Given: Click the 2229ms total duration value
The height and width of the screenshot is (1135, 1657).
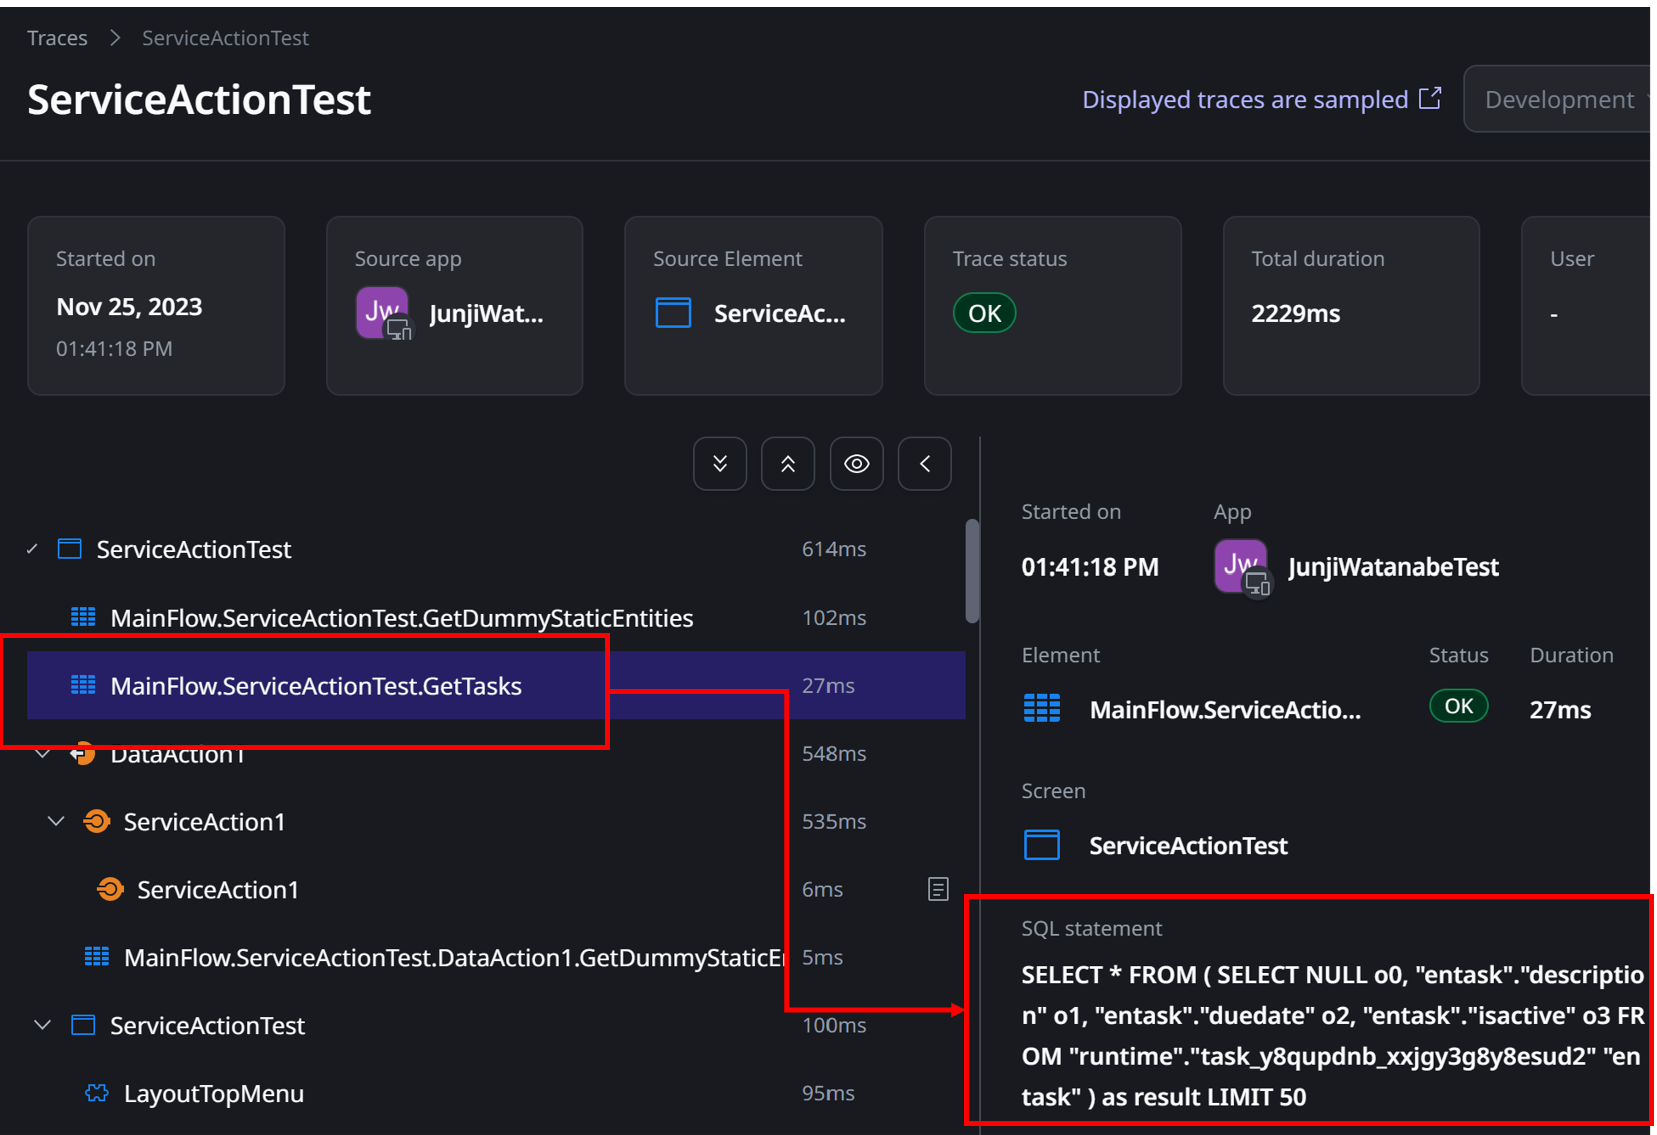Looking at the screenshot, I should (x=1296, y=314).
